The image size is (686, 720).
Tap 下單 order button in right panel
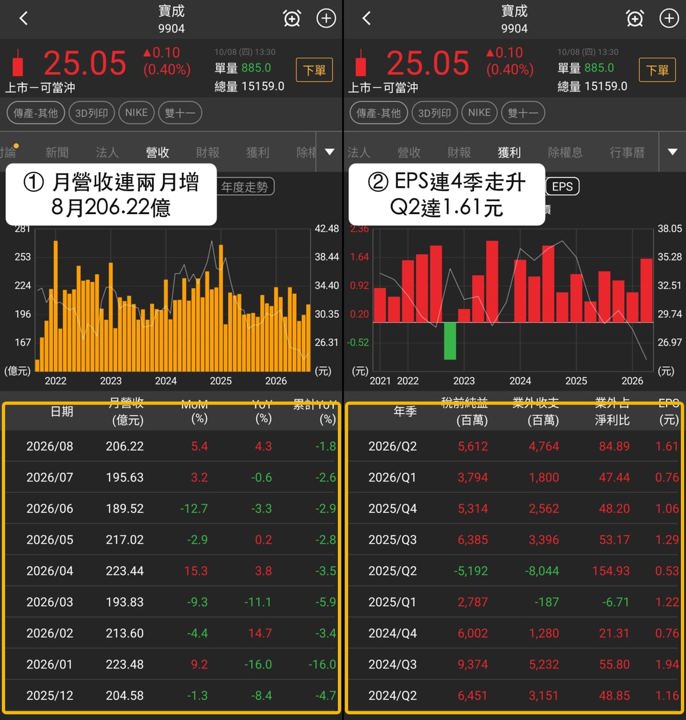(x=658, y=70)
